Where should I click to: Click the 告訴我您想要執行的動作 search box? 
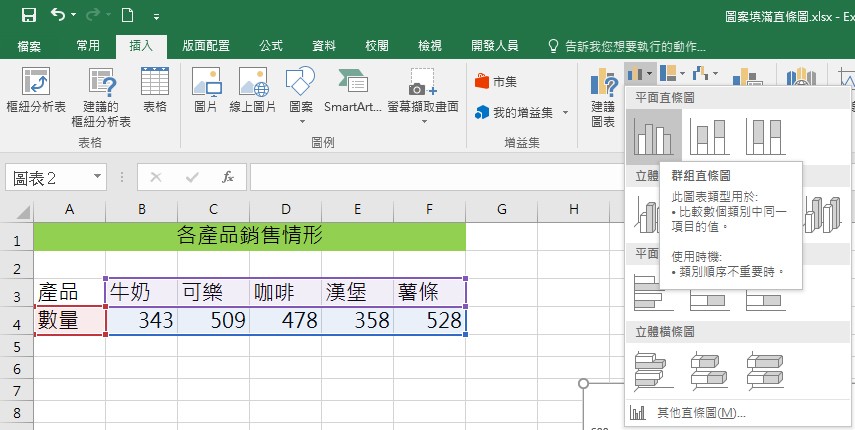coord(627,46)
